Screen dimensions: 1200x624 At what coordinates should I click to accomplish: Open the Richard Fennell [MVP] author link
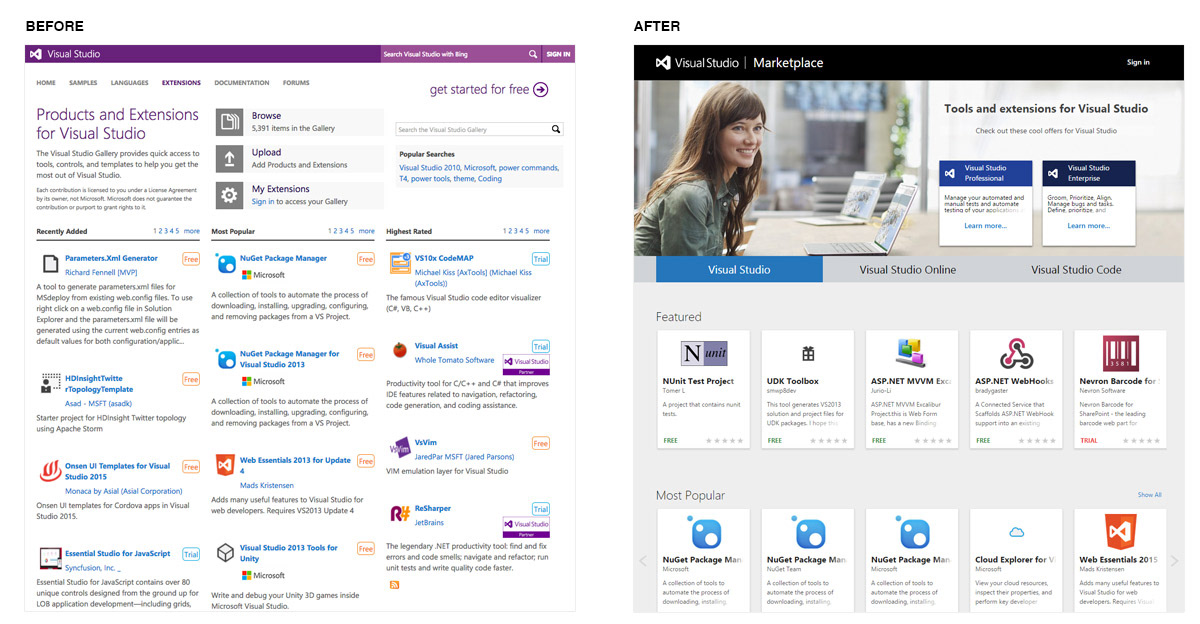[100, 272]
